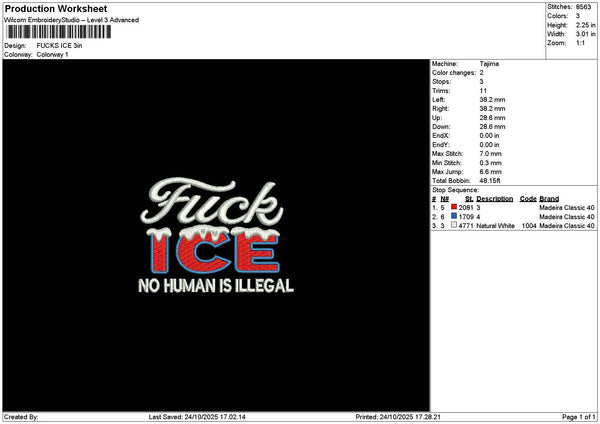The width and height of the screenshot is (600, 424).
Task: Click the blue thread color swatch
Action: [454, 216]
